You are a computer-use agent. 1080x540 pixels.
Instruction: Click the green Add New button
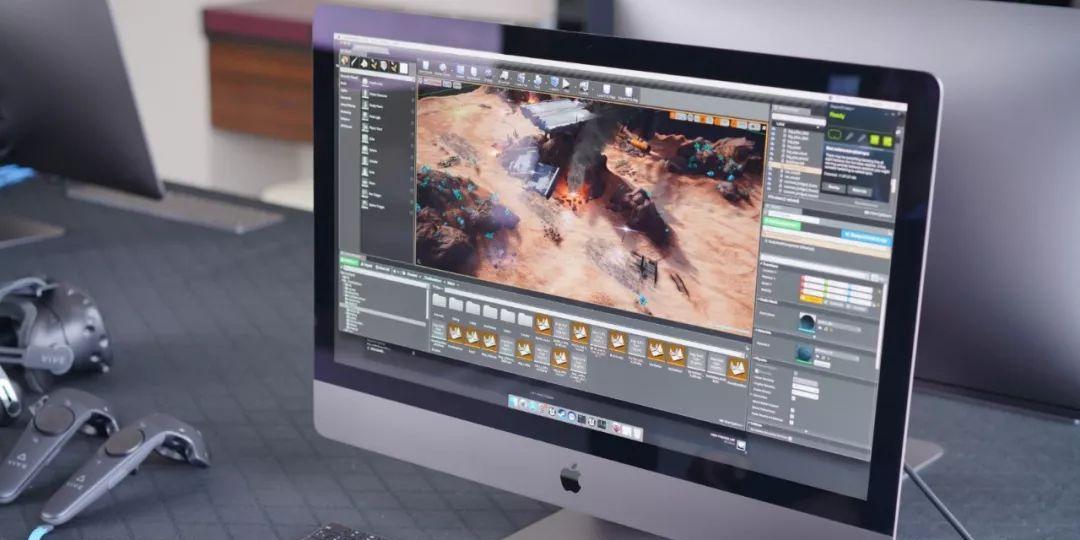tap(349, 260)
